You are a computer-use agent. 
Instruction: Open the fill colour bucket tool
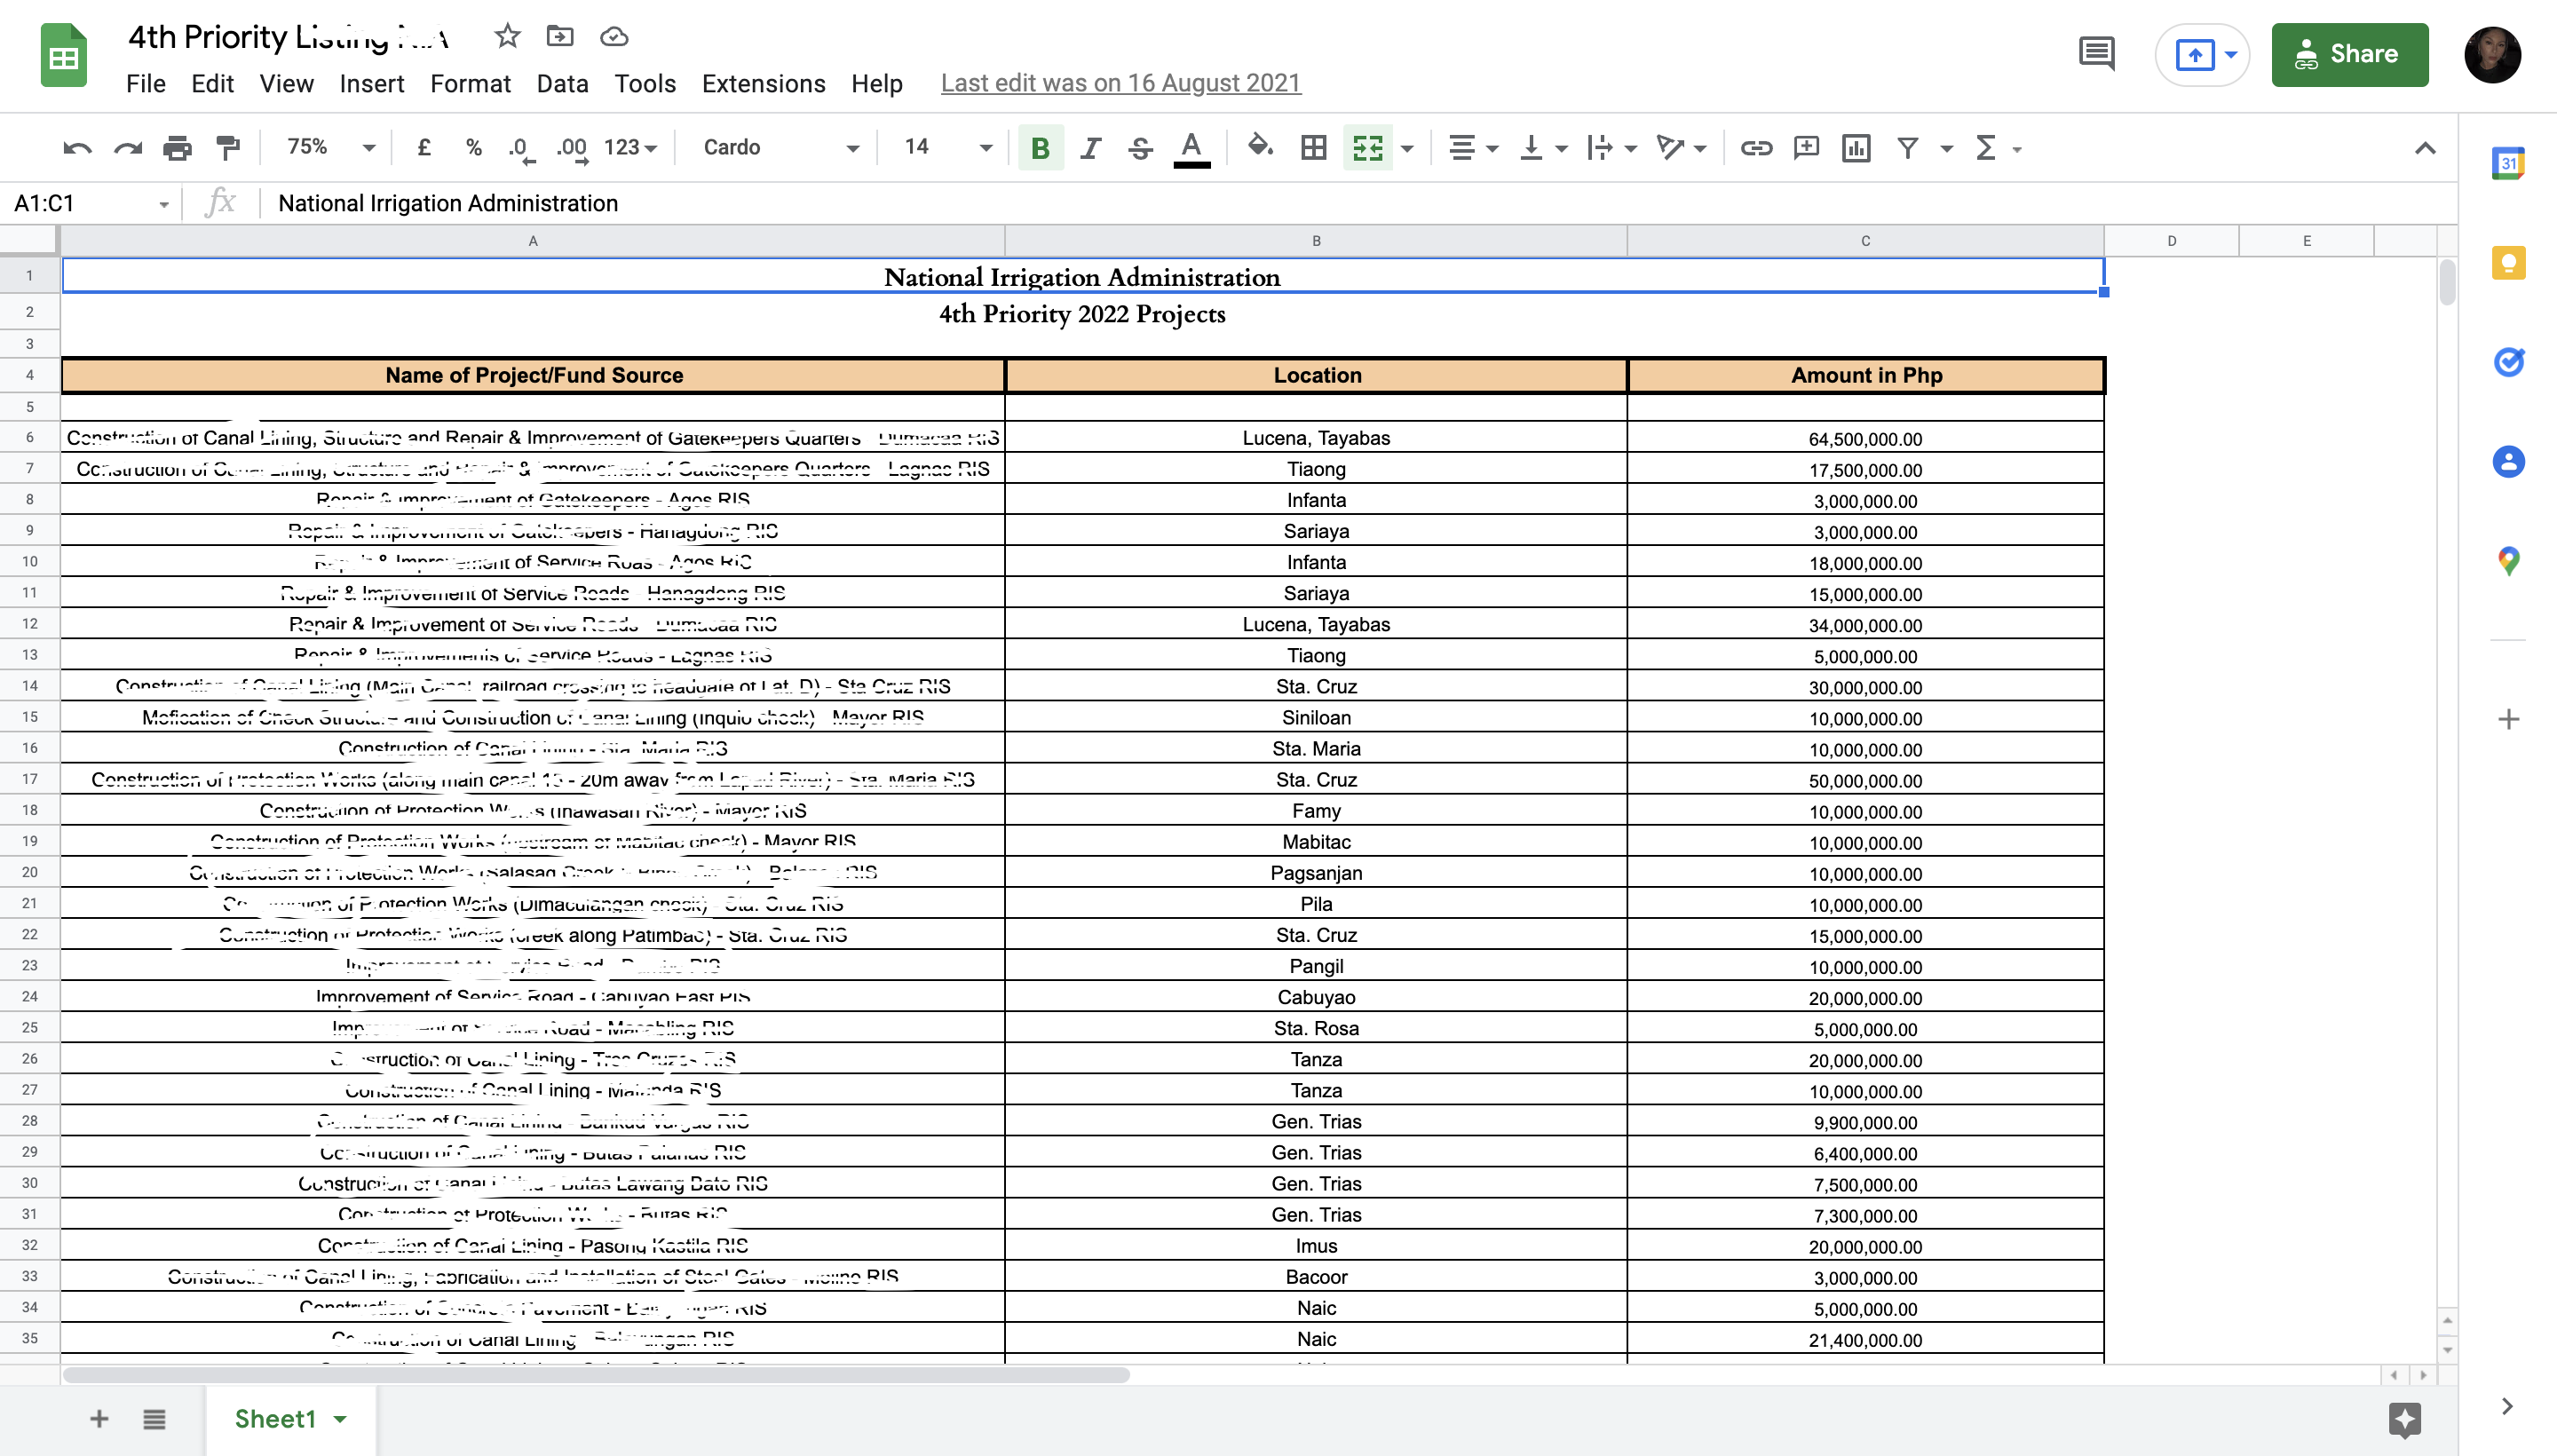(x=1260, y=148)
